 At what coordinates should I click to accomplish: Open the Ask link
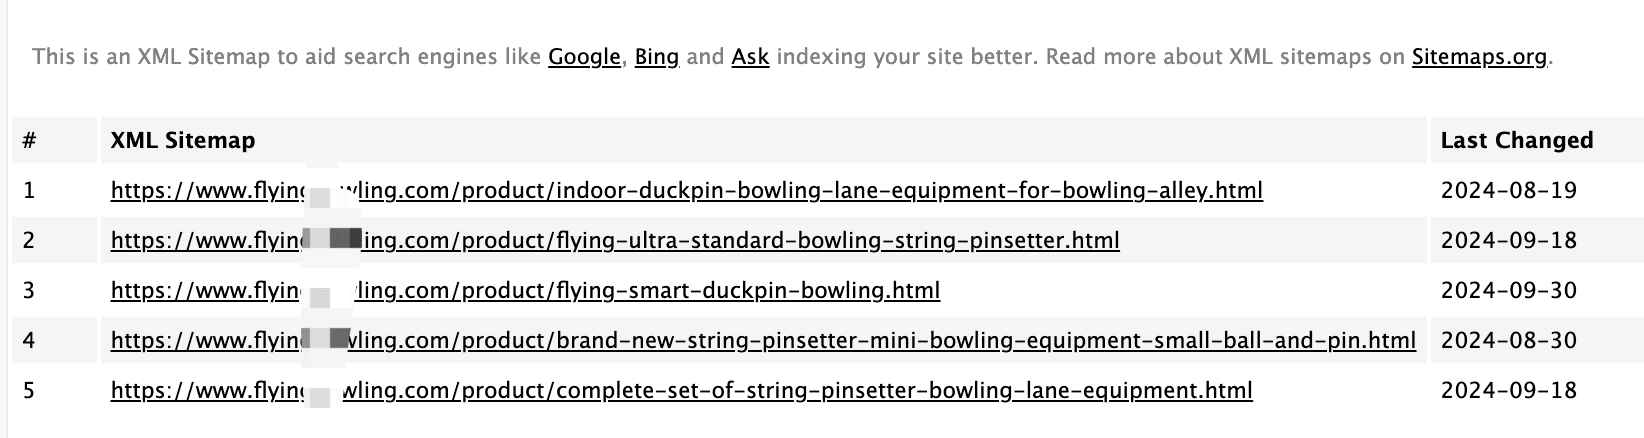click(750, 57)
